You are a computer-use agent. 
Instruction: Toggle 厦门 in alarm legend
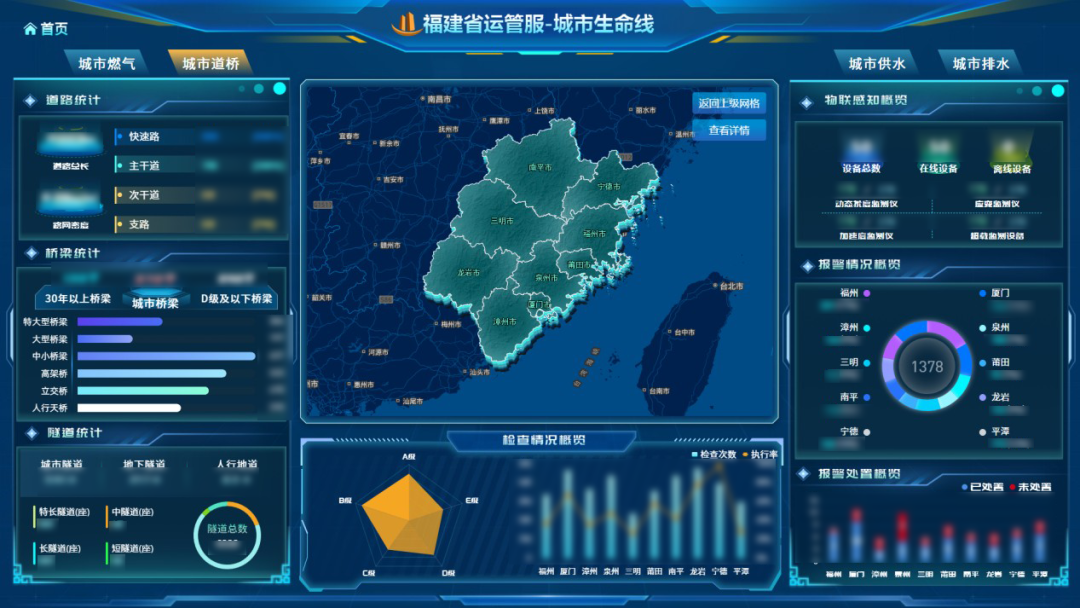click(x=995, y=293)
